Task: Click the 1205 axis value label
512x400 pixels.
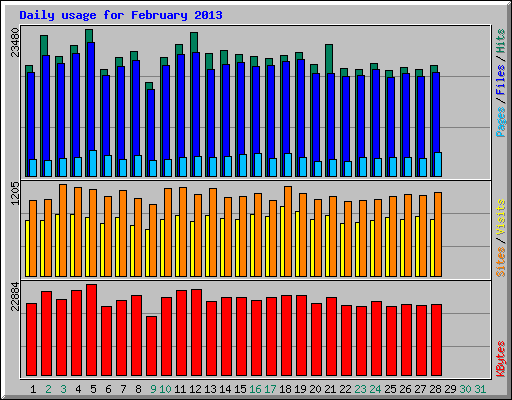Action: click(x=15, y=193)
